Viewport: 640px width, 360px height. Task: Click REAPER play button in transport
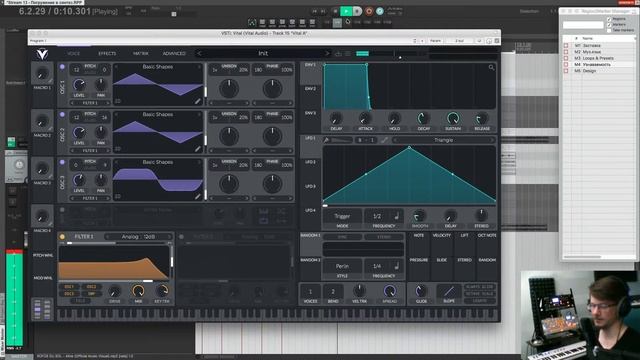click(346, 11)
